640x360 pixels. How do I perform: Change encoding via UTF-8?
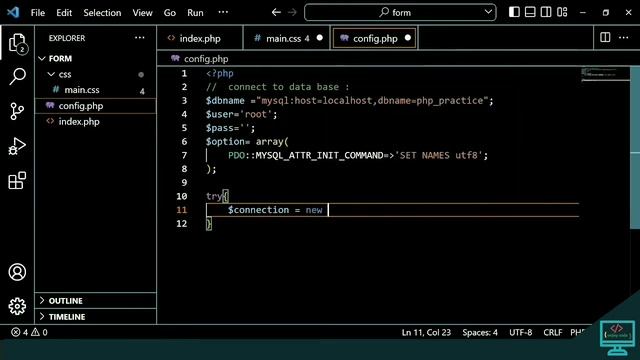coord(520,332)
